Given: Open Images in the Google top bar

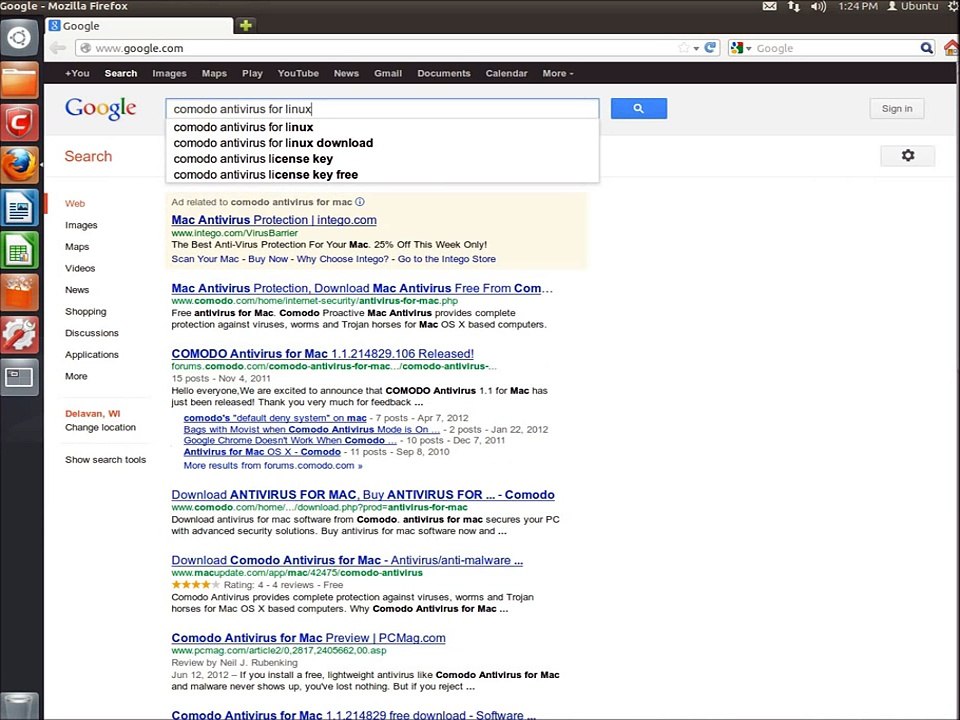Looking at the screenshot, I should [169, 73].
